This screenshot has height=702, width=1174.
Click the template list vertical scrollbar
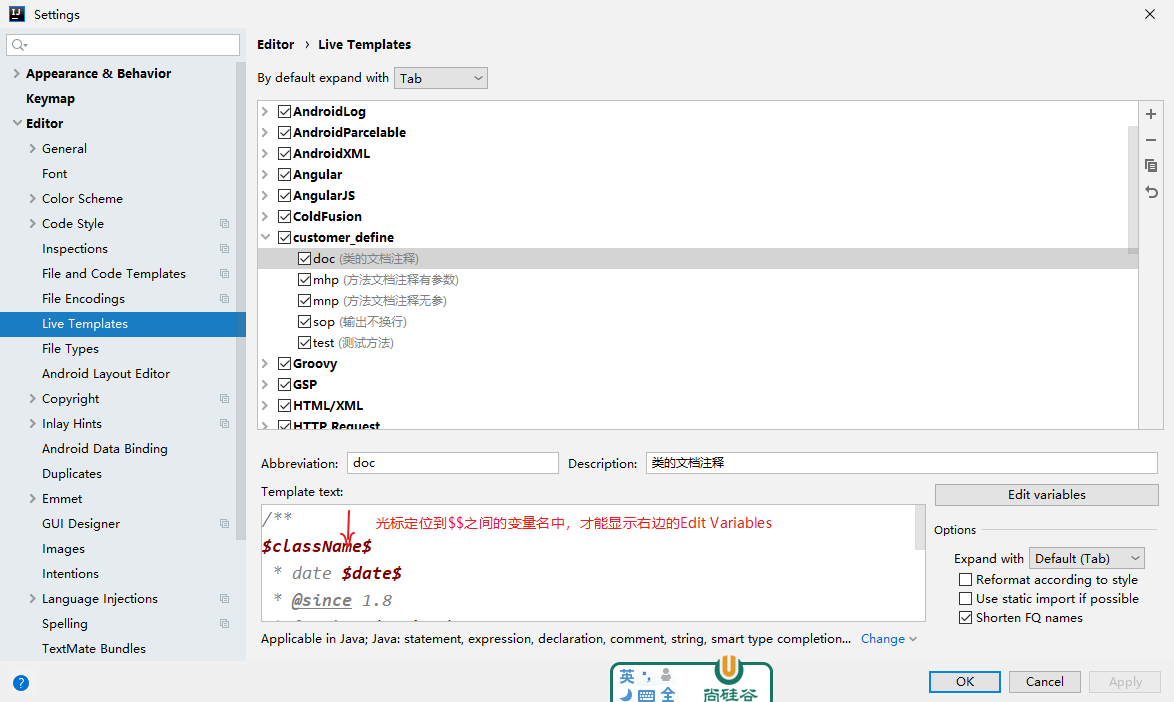(1133, 180)
